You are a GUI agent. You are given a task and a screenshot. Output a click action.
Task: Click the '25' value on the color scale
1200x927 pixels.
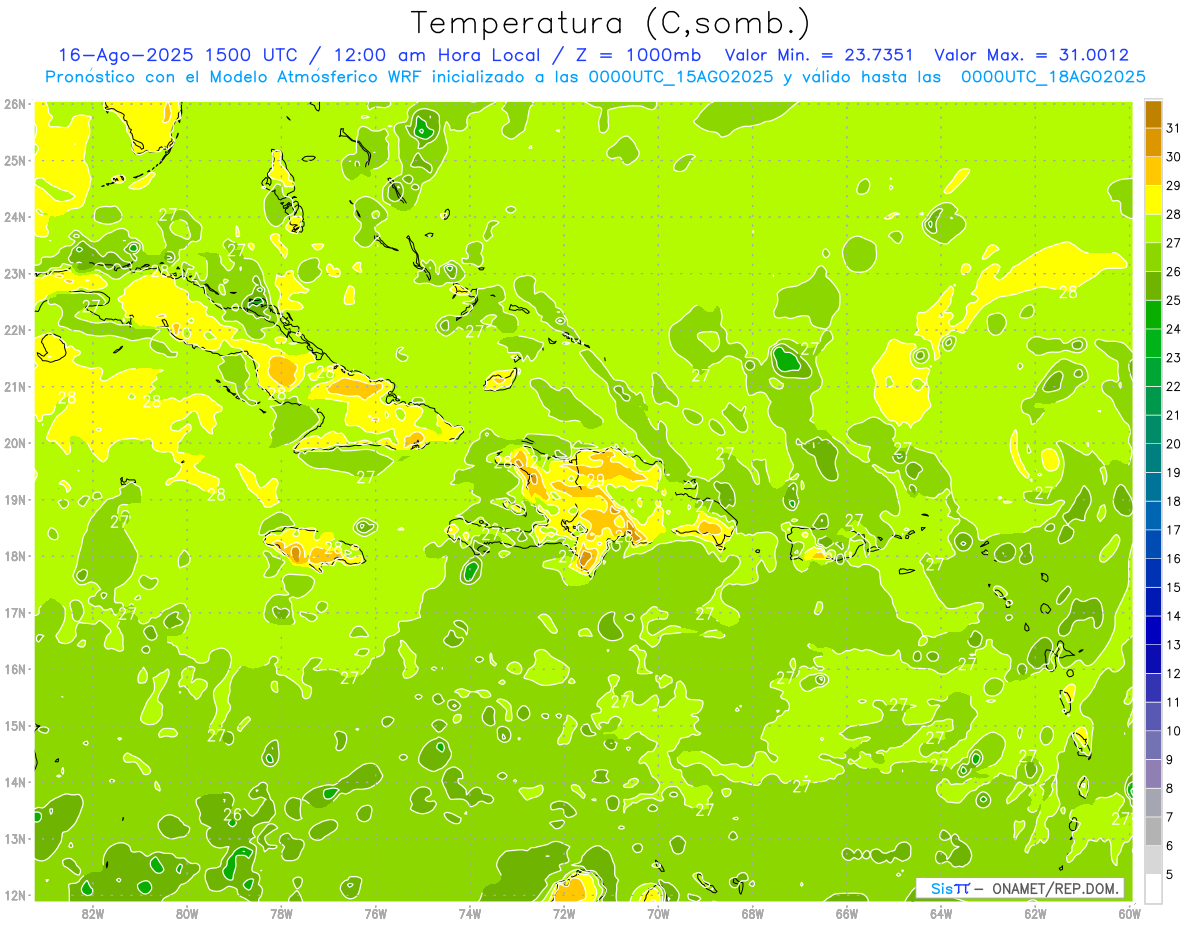tap(1174, 300)
